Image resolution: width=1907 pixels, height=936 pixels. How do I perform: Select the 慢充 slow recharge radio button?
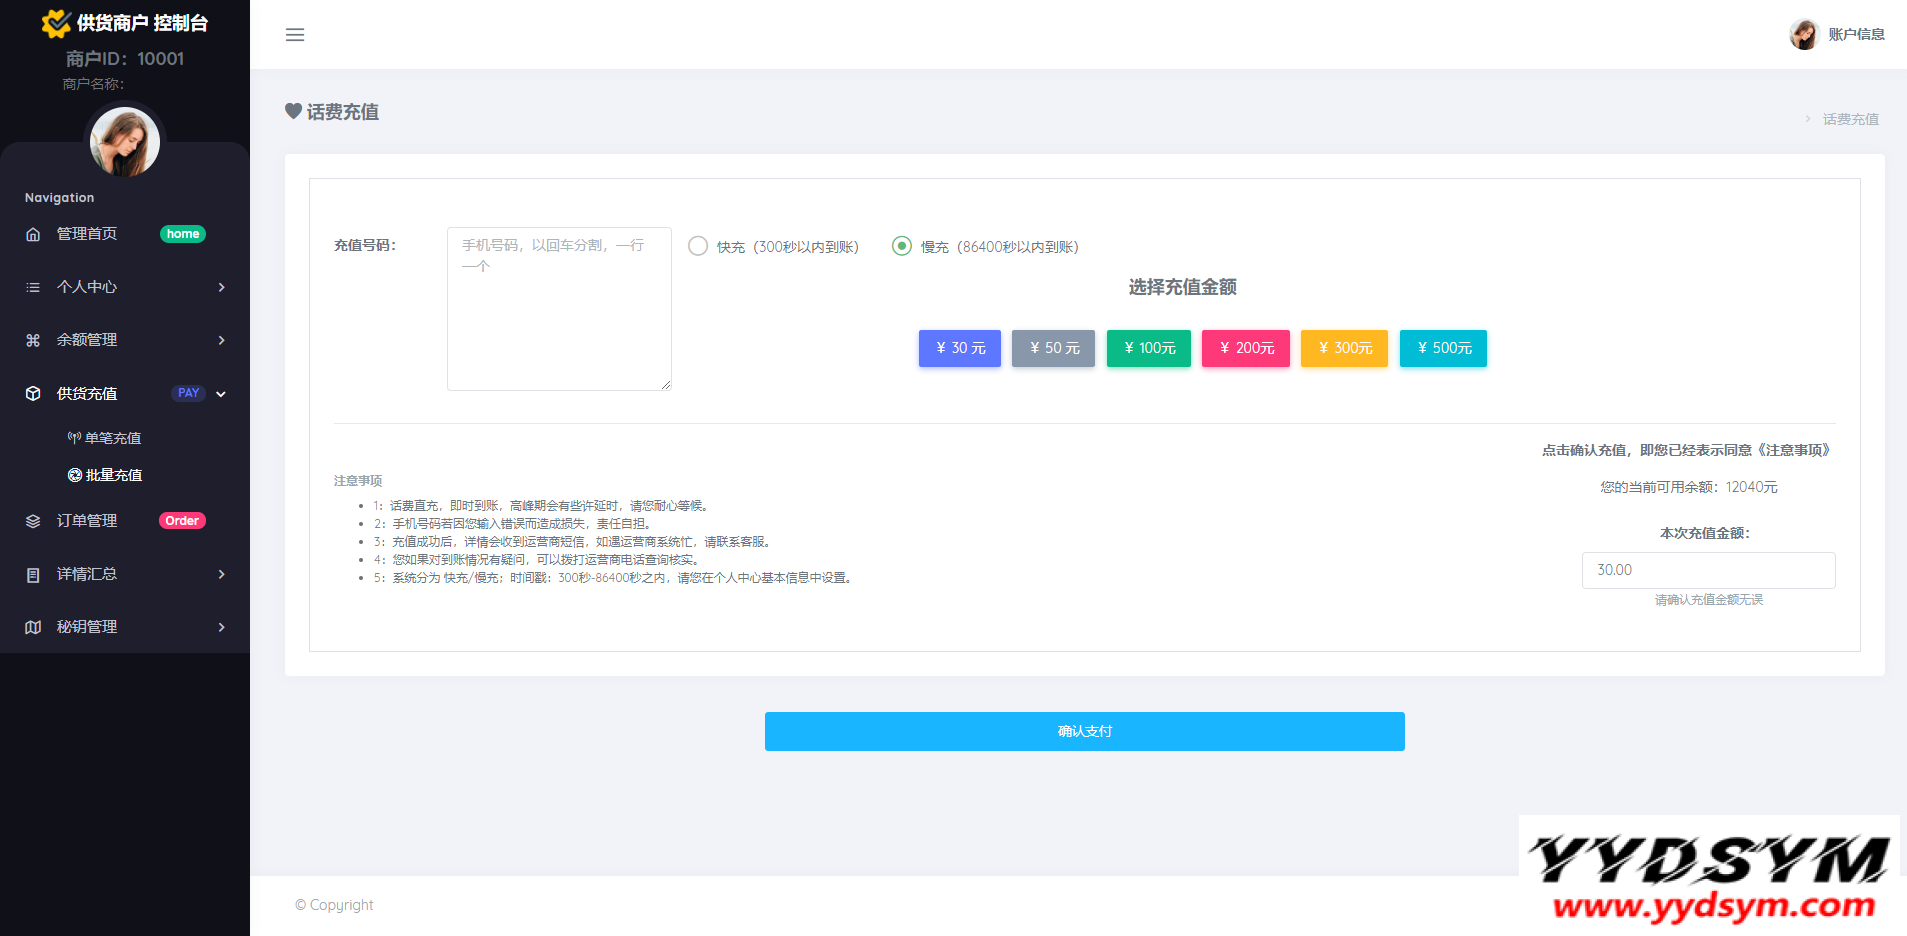(902, 246)
